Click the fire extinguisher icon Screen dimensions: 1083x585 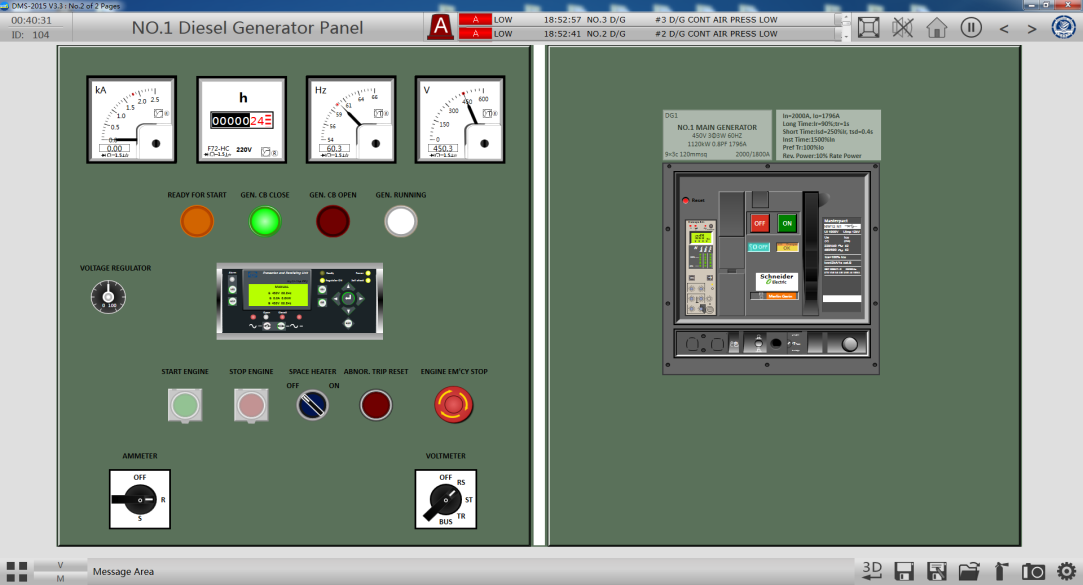[x=1001, y=571]
